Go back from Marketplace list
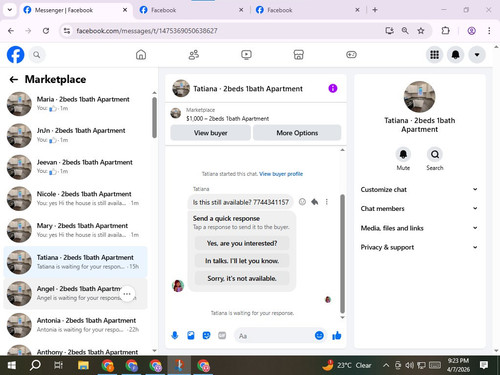500x375 pixels. pos(14,79)
